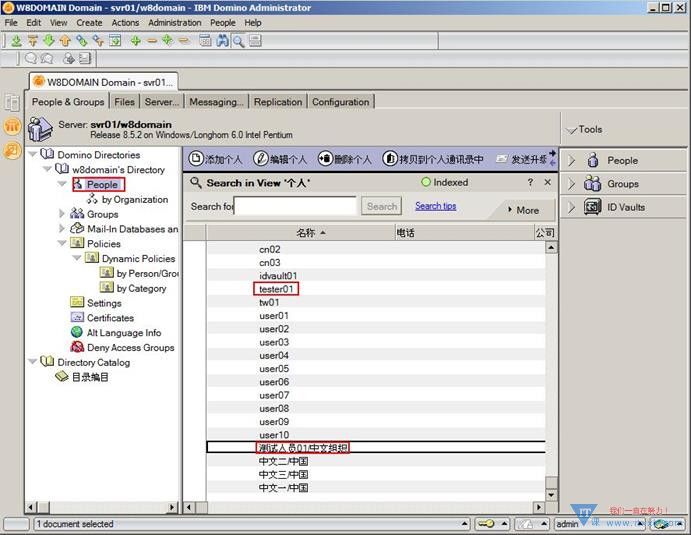This screenshot has height=535, width=691.
Task: Switch to the Replication tab
Action: pos(278,102)
